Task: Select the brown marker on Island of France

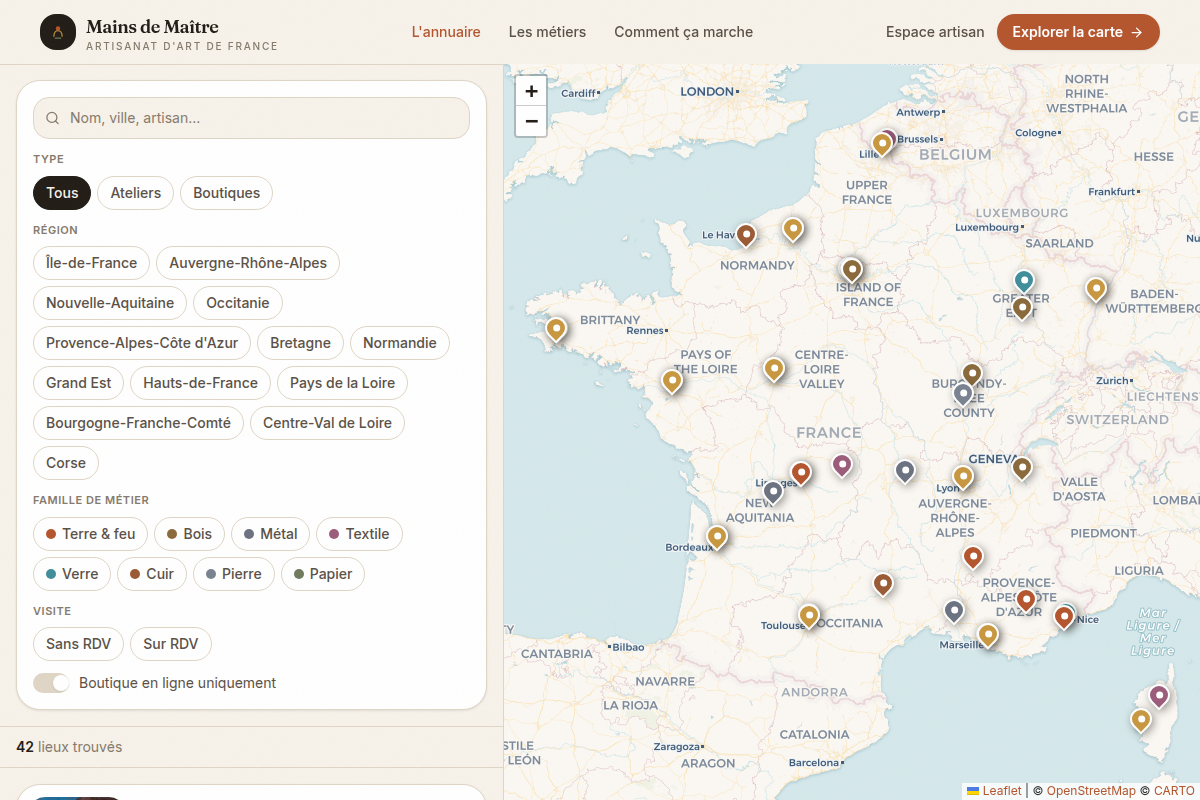Action: [851, 271]
